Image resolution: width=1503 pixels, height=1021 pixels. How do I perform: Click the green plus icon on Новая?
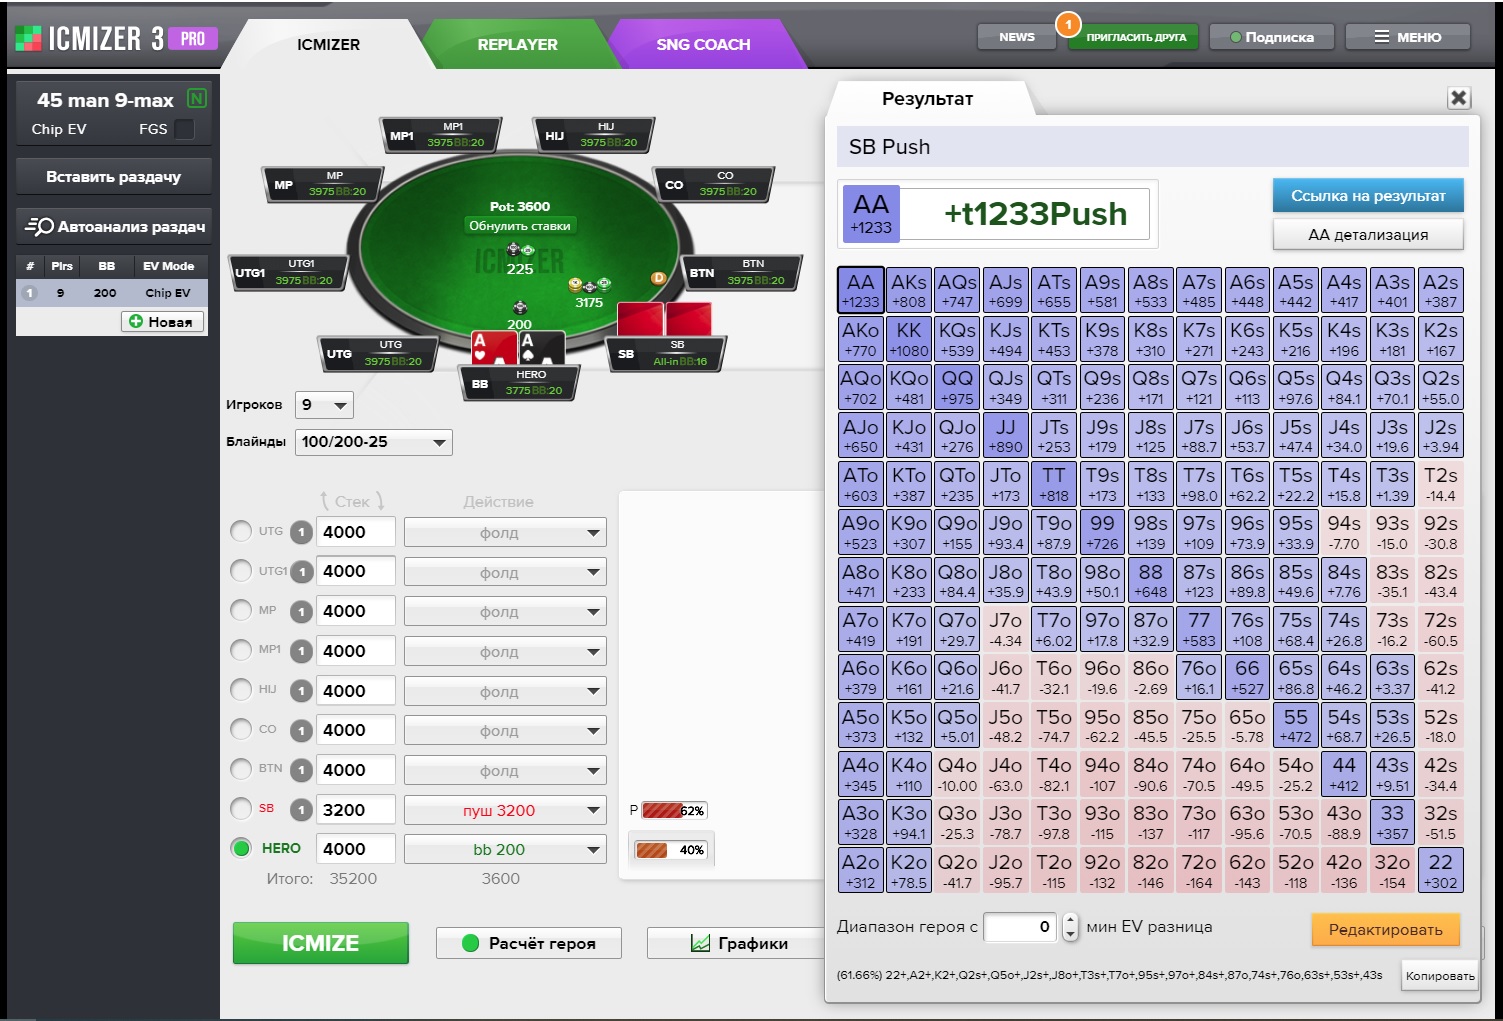point(136,321)
